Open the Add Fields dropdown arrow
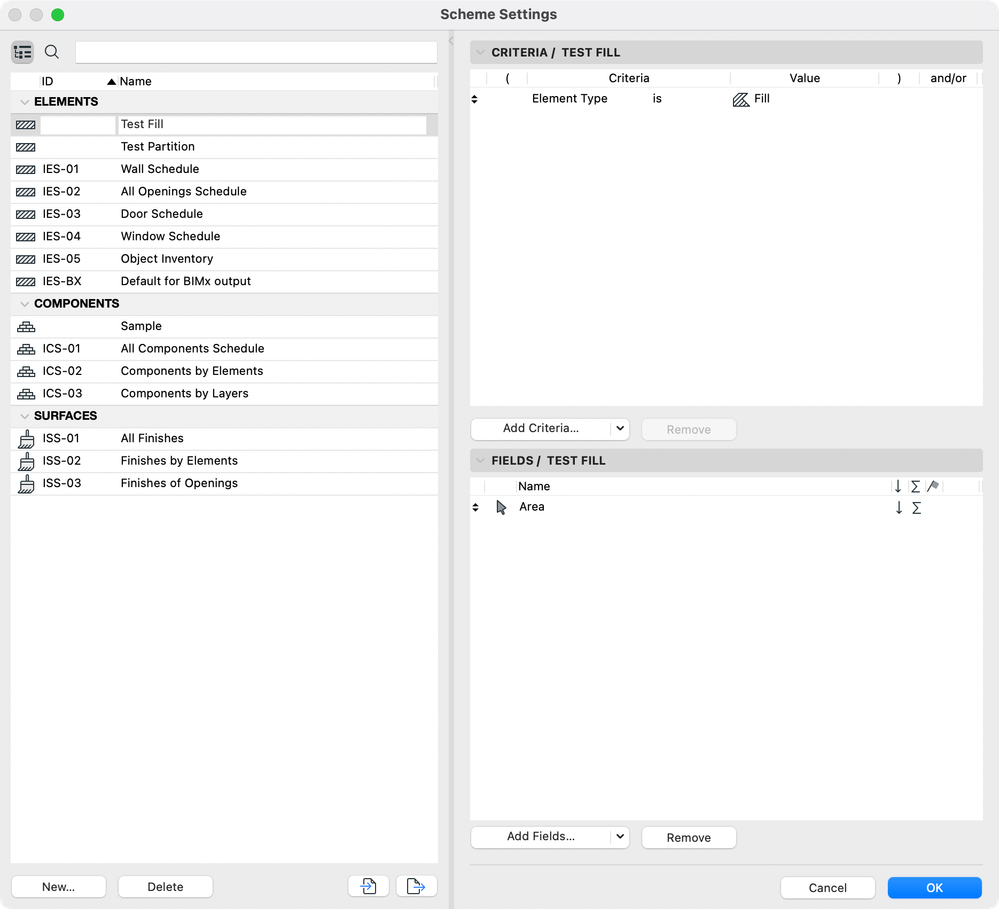This screenshot has width=999, height=909. pos(620,836)
